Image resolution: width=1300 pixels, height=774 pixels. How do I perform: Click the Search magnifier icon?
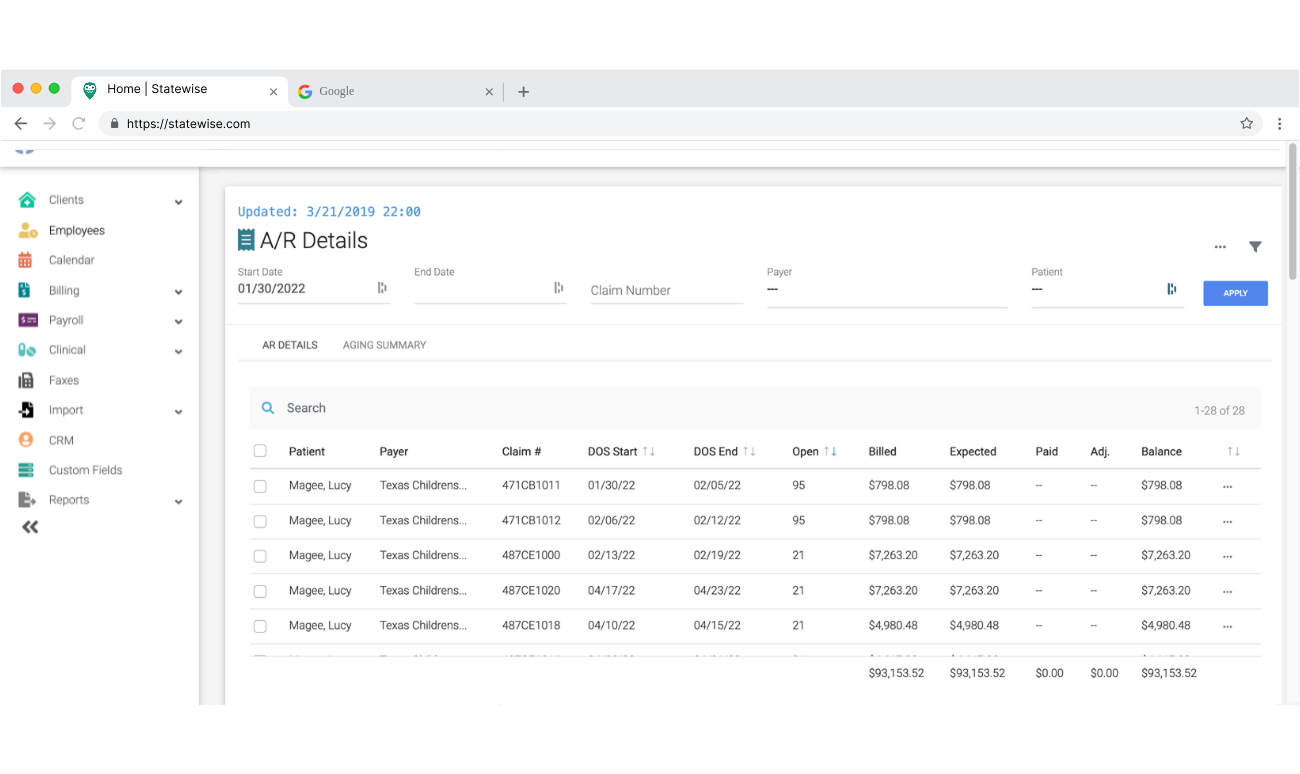pos(268,408)
